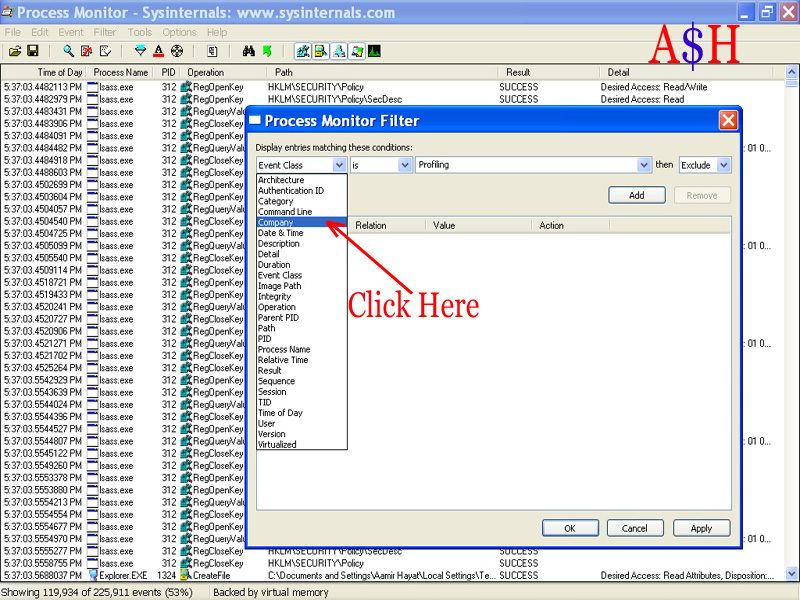
Task: Open the Tools menu
Action: [139, 32]
